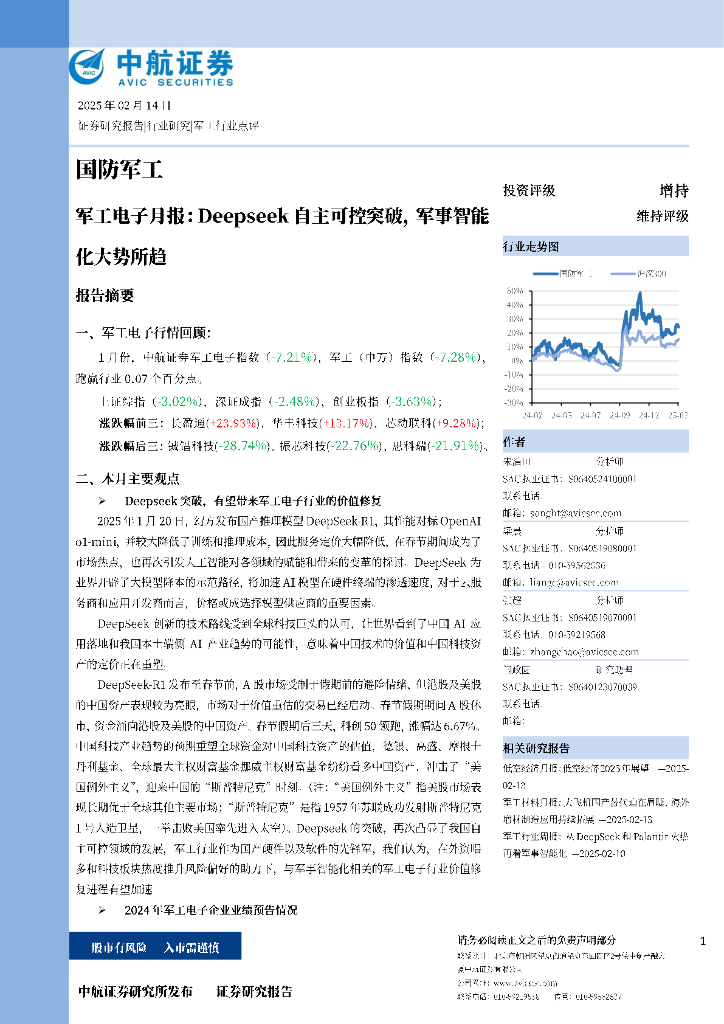Click the green '-21.91%' loss figure
This screenshot has width=724, height=1024.
tap(456, 445)
